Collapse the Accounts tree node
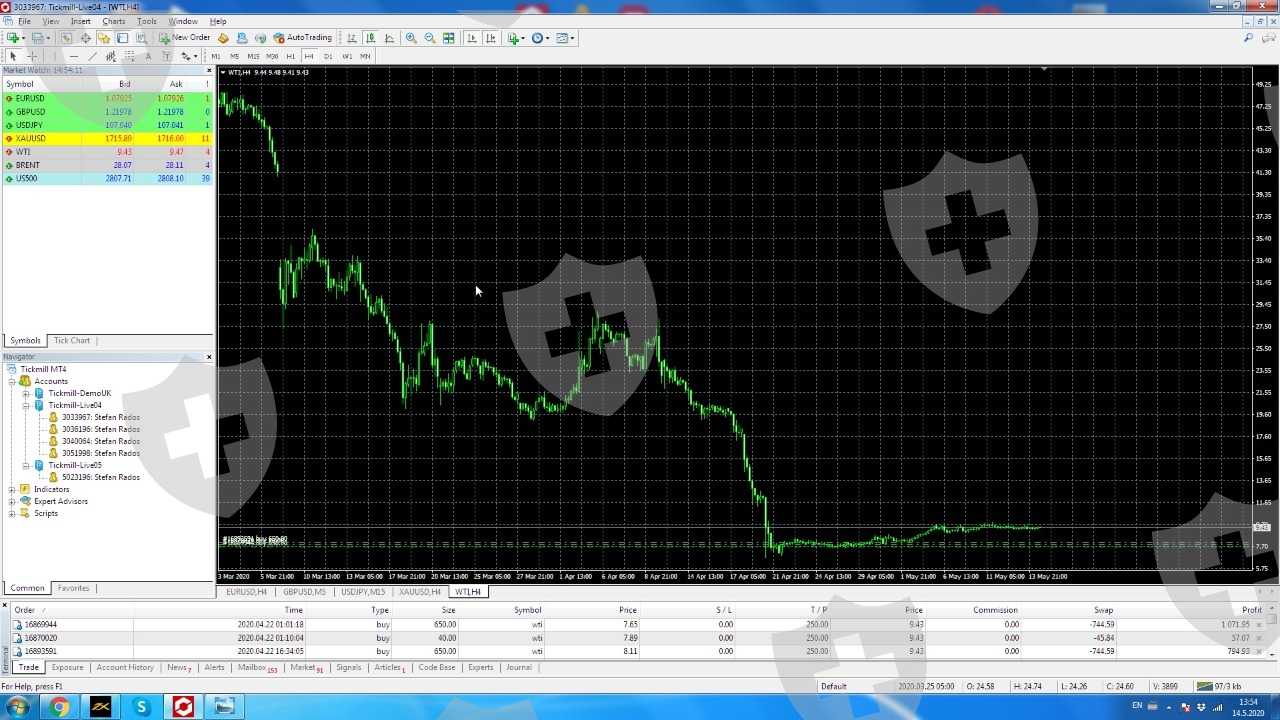The width and height of the screenshot is (1280, 720). tap(13, 381)
